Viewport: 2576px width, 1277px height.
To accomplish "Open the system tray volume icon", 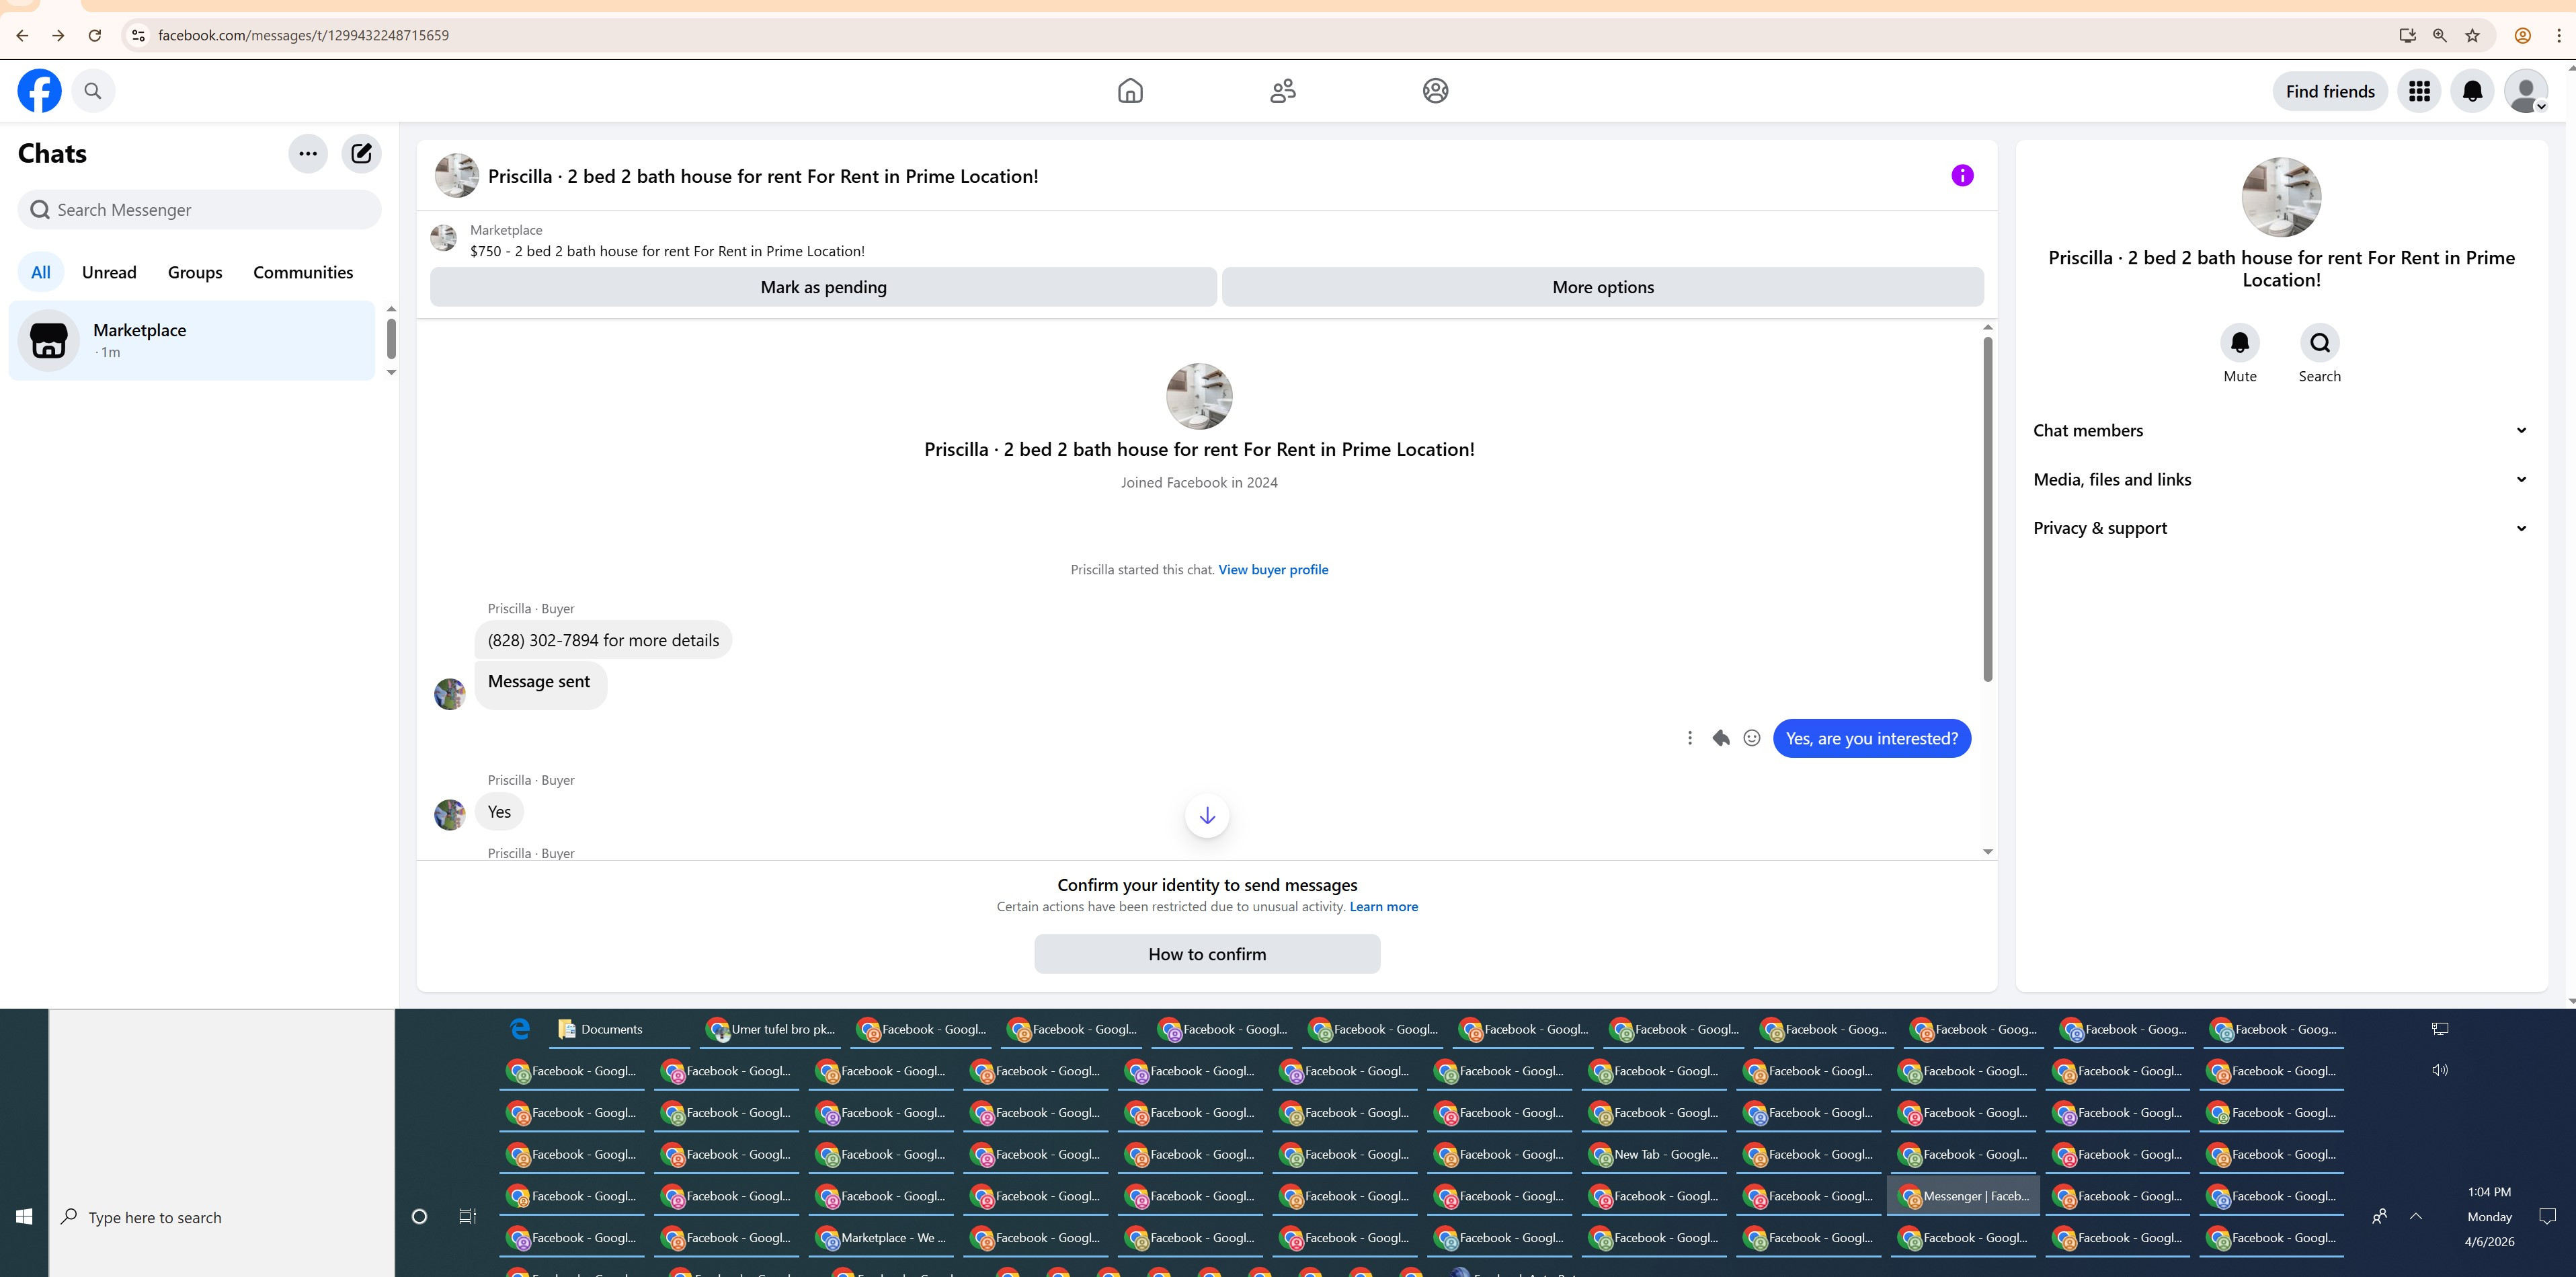I will pyautogui.click(x=2440, y=1070).
